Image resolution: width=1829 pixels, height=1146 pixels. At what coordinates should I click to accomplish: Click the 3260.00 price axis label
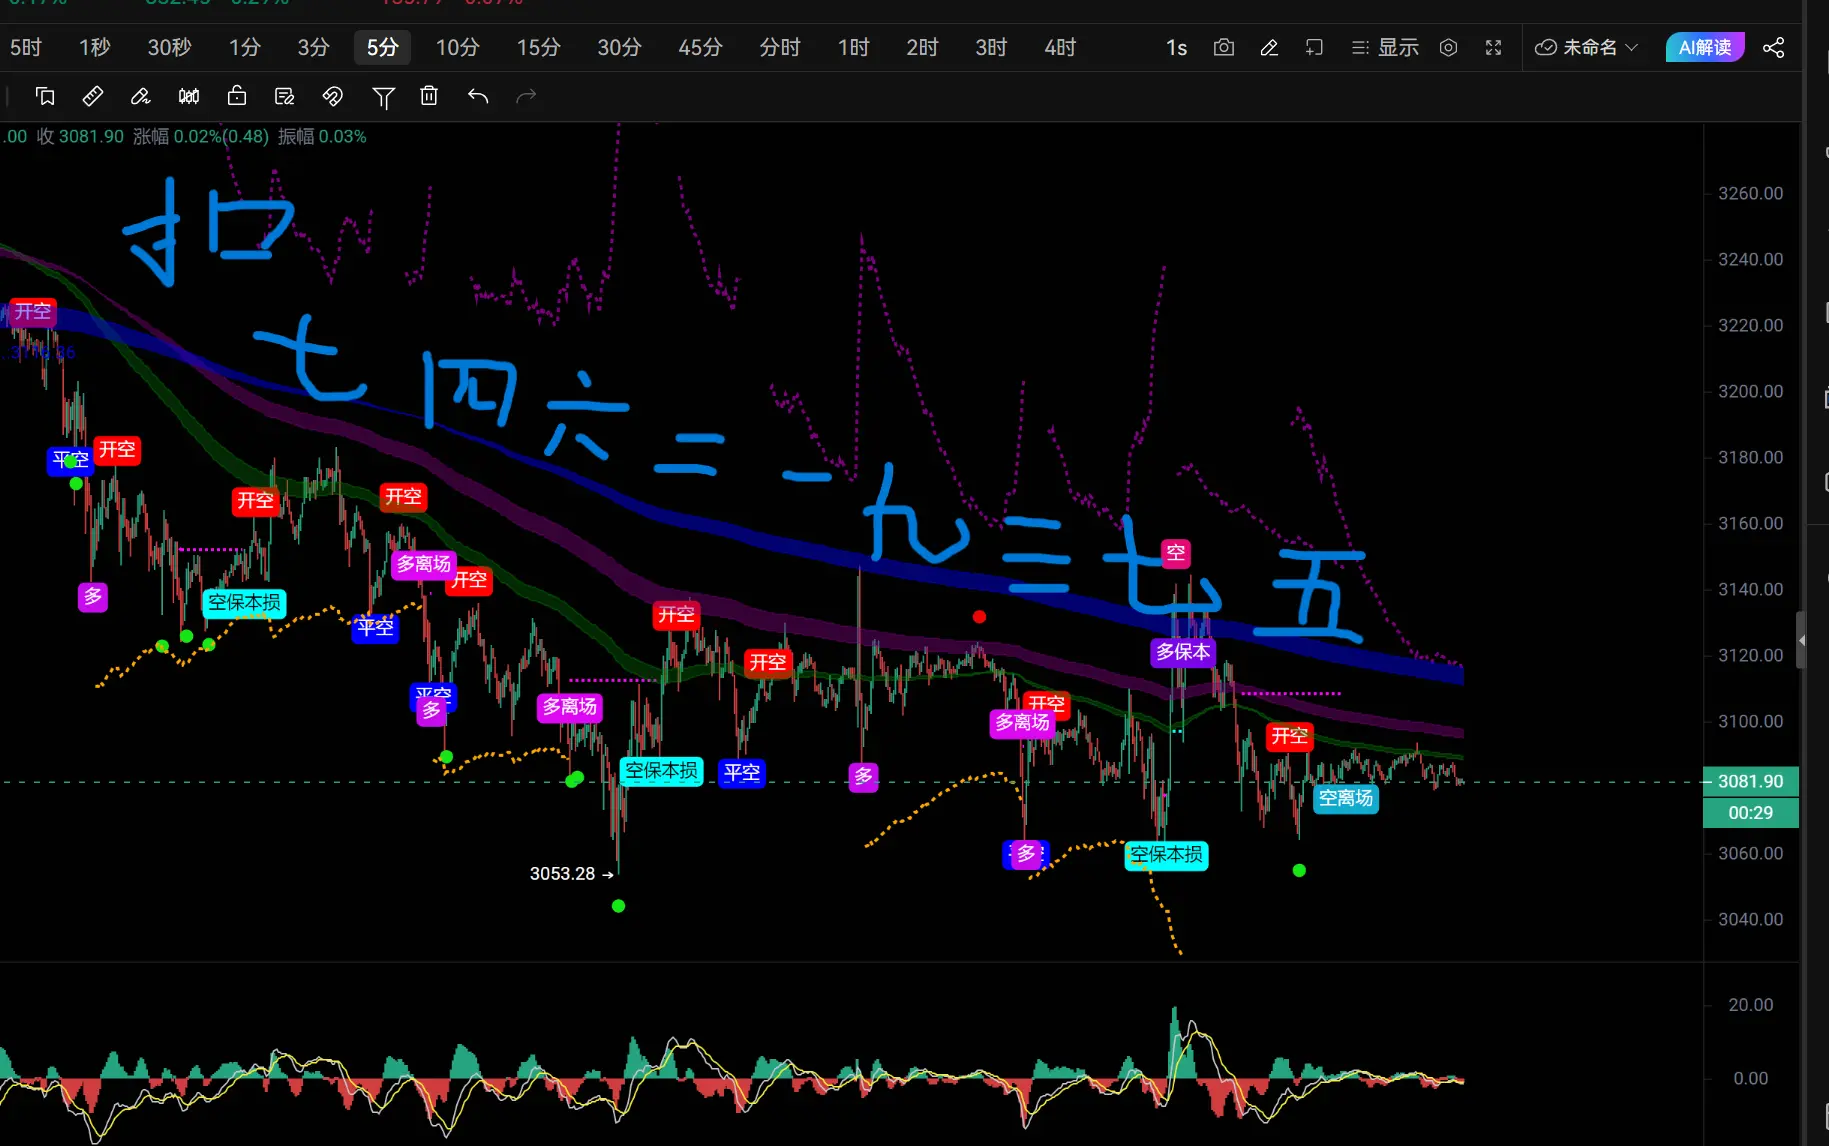[1750, 193]
